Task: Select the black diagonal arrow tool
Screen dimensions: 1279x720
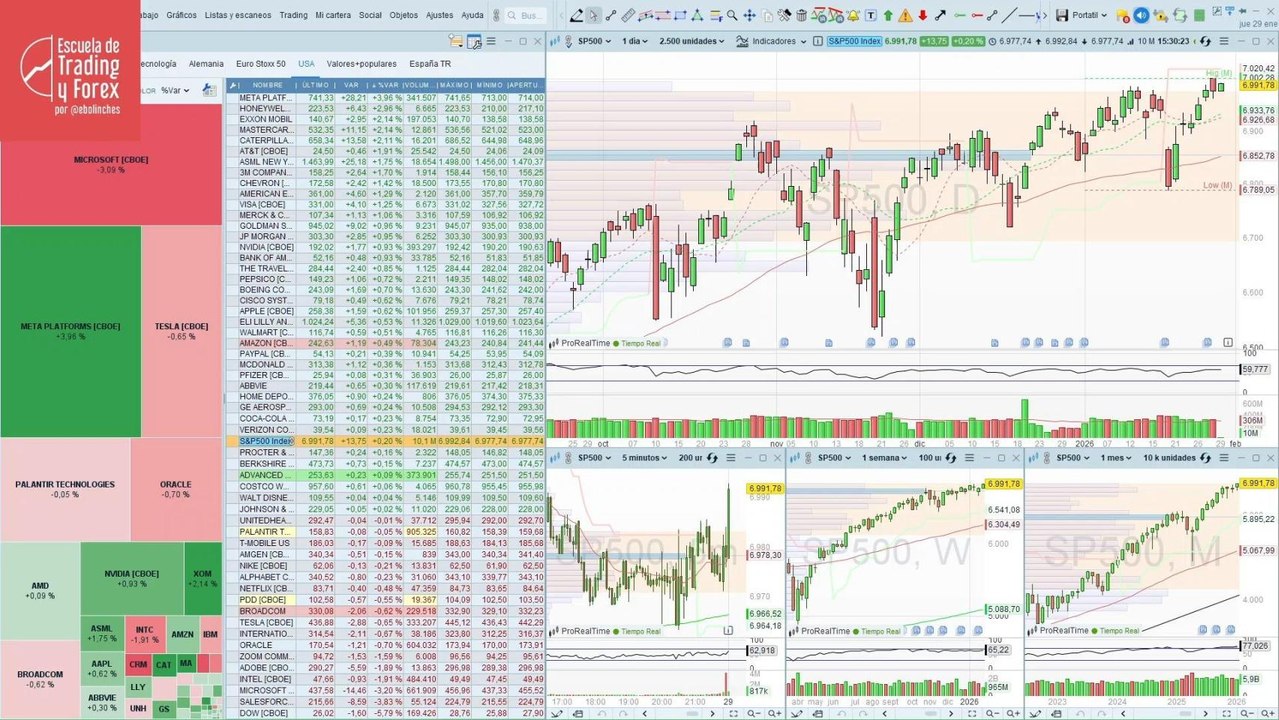Action: coord(940,15)
